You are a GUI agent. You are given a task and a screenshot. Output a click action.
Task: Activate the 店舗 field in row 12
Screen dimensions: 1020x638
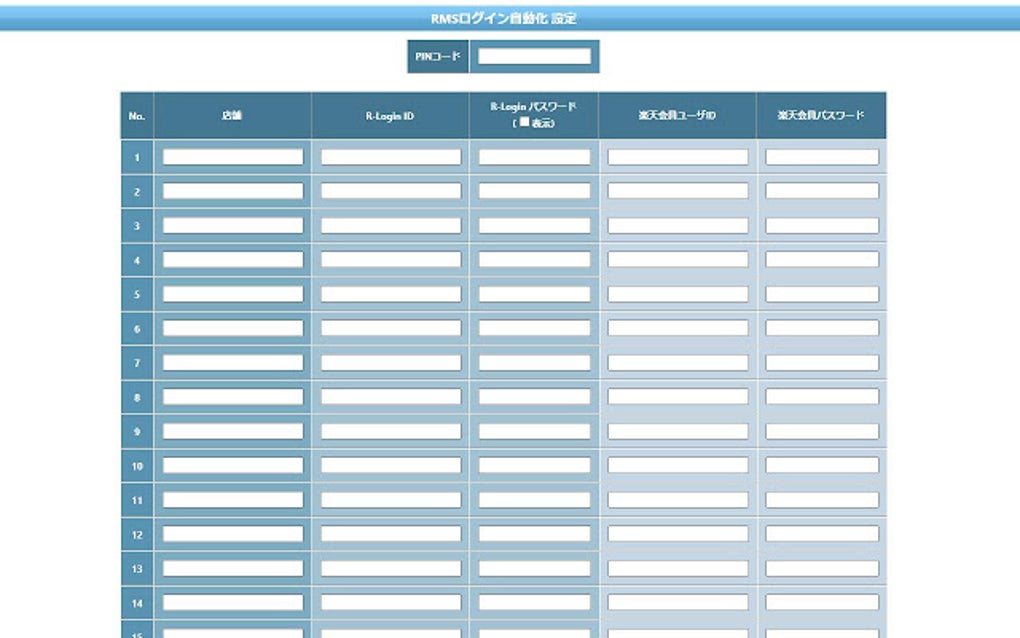[x=233, y=534]
